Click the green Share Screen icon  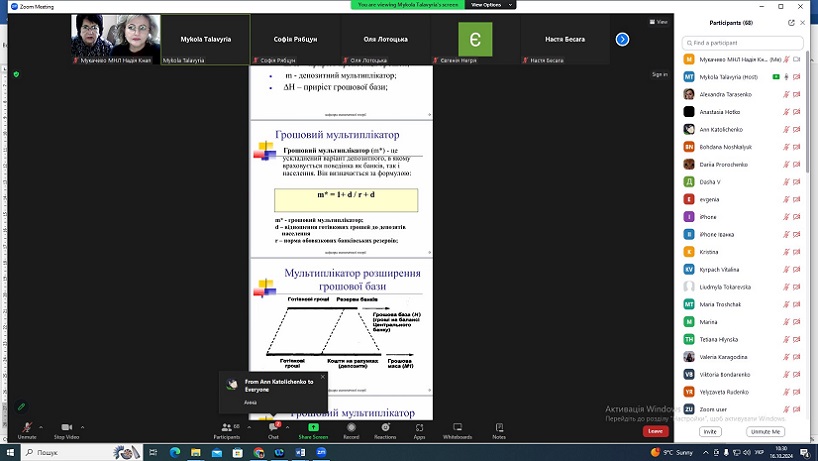pos(314,427)
